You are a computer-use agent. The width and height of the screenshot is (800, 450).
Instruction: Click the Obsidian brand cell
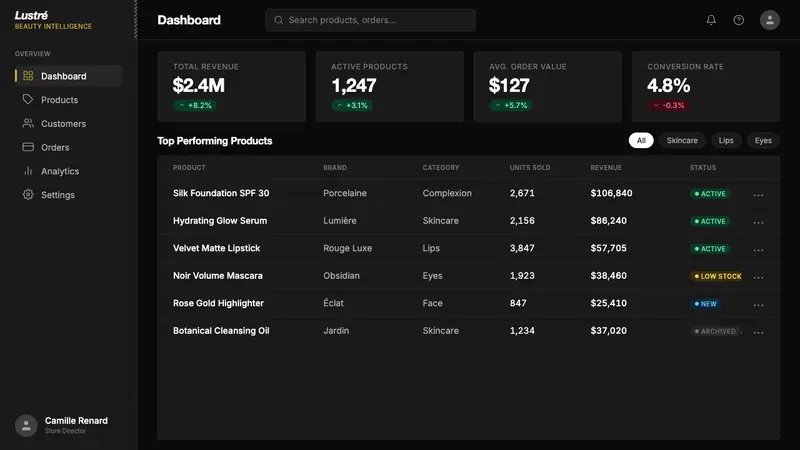pos(341,276)
